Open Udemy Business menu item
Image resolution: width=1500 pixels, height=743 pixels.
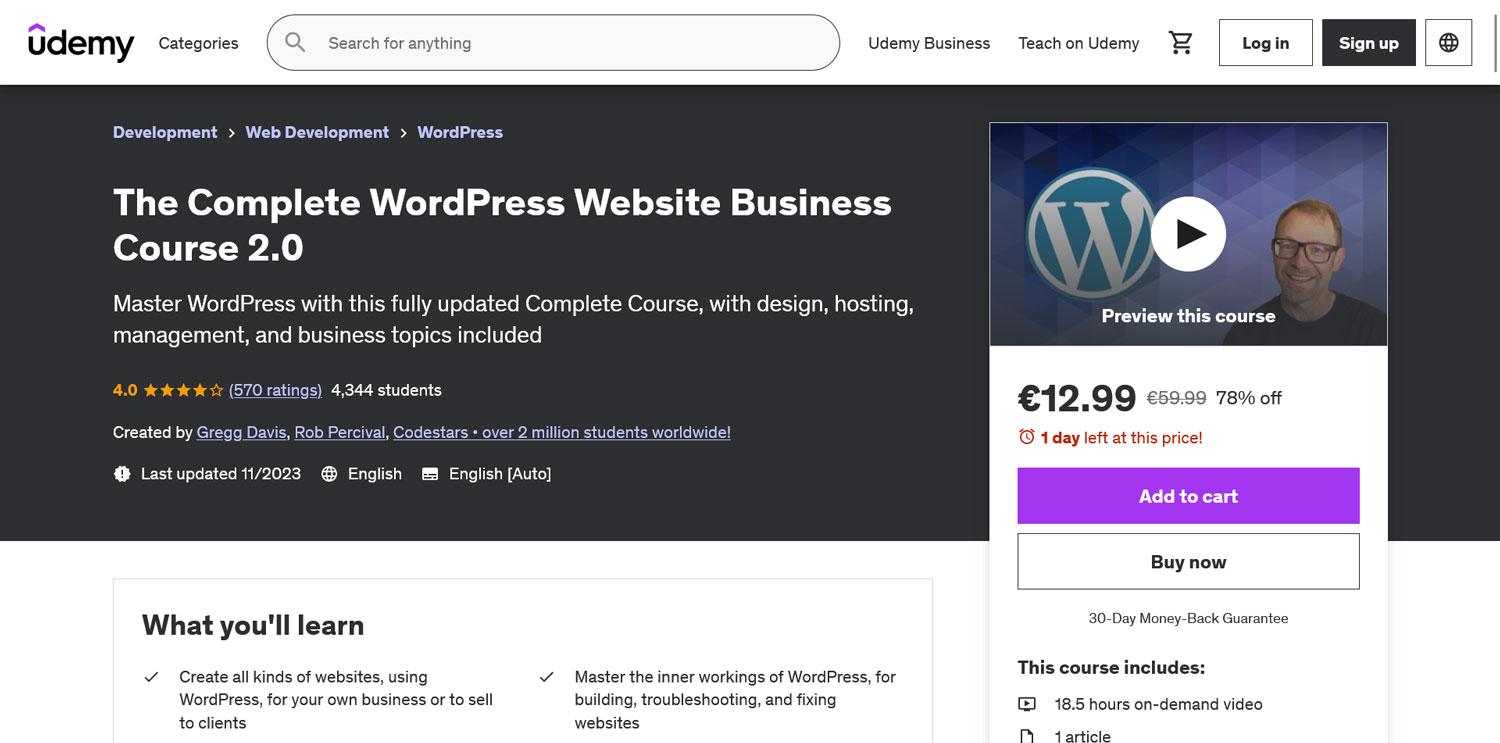click(929, 43)
